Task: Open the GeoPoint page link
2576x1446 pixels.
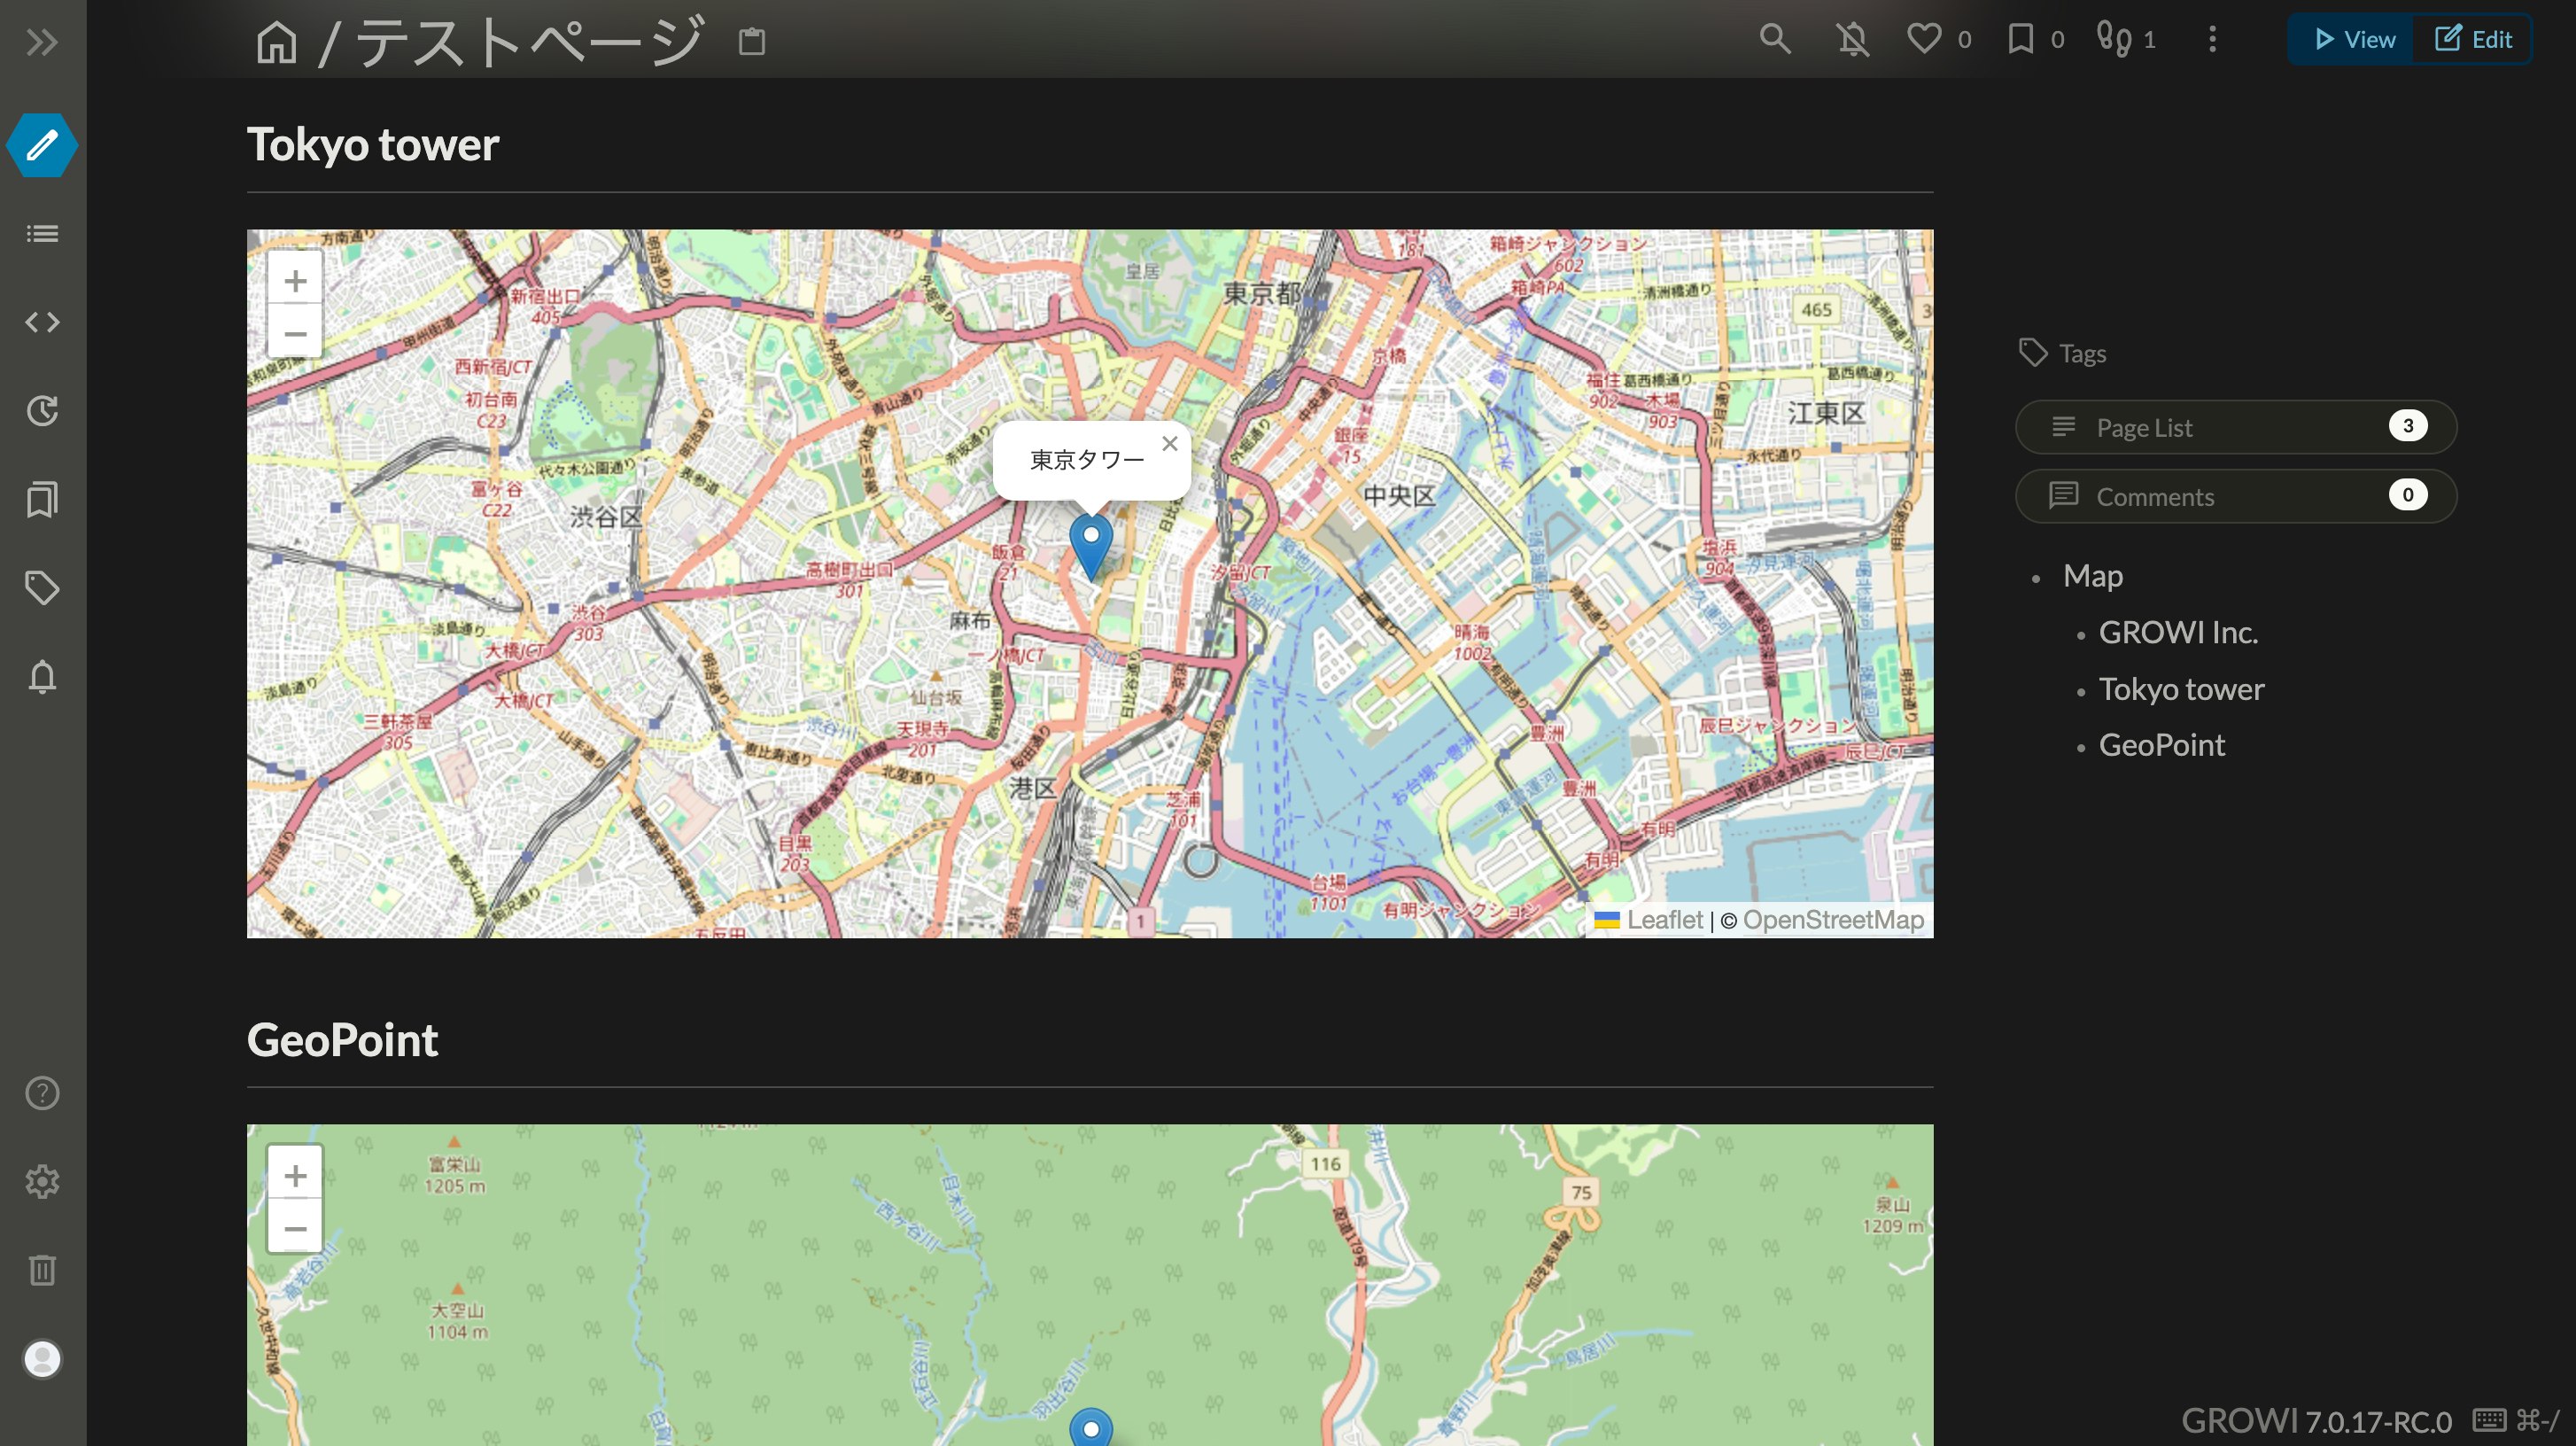Action: tap(2161, 744)
